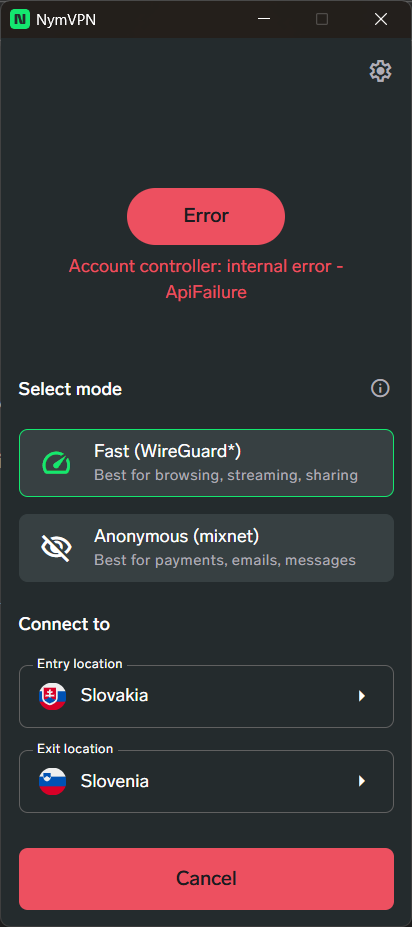Expand the Entry location arrow
This screenshot has width=412, height=927.
click(362, 696)
